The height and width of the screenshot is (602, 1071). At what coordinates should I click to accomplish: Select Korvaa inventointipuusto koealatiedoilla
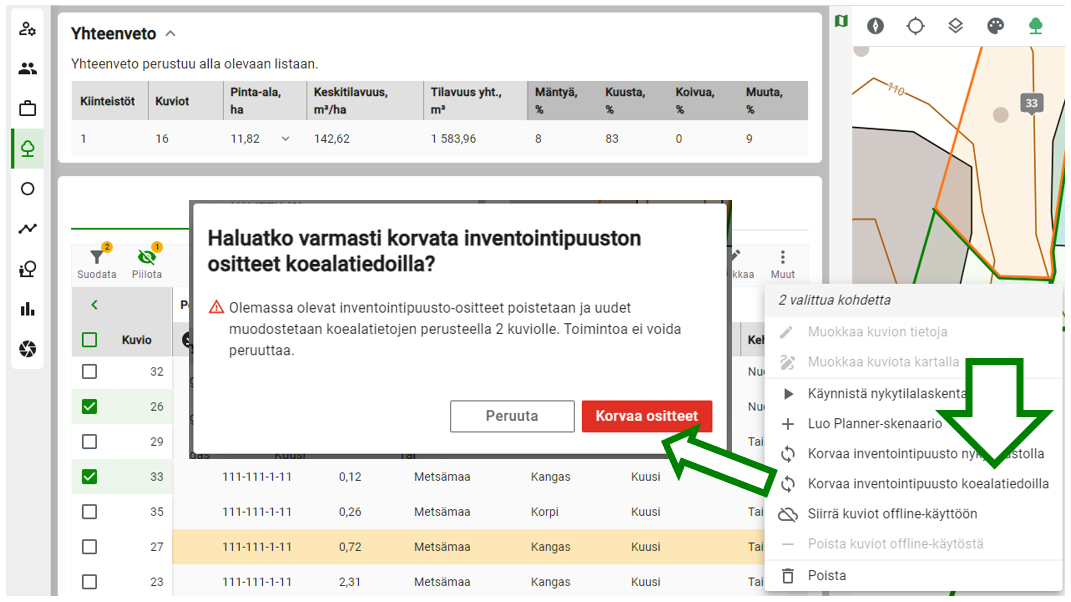[x=928, y=484]
